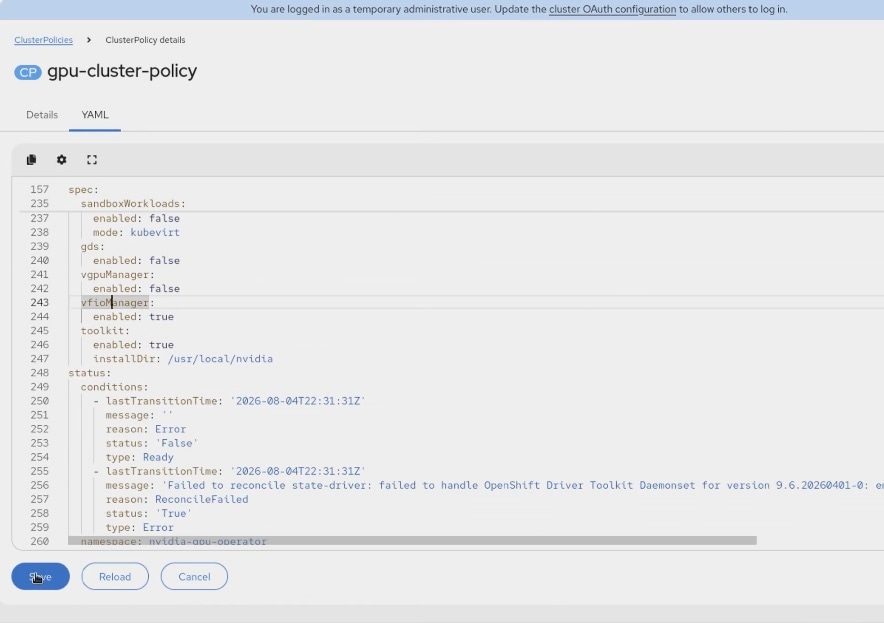Cancel editing the YAML
The width and height of the screenshot is (884, 623).
click(x=195, y=576)
